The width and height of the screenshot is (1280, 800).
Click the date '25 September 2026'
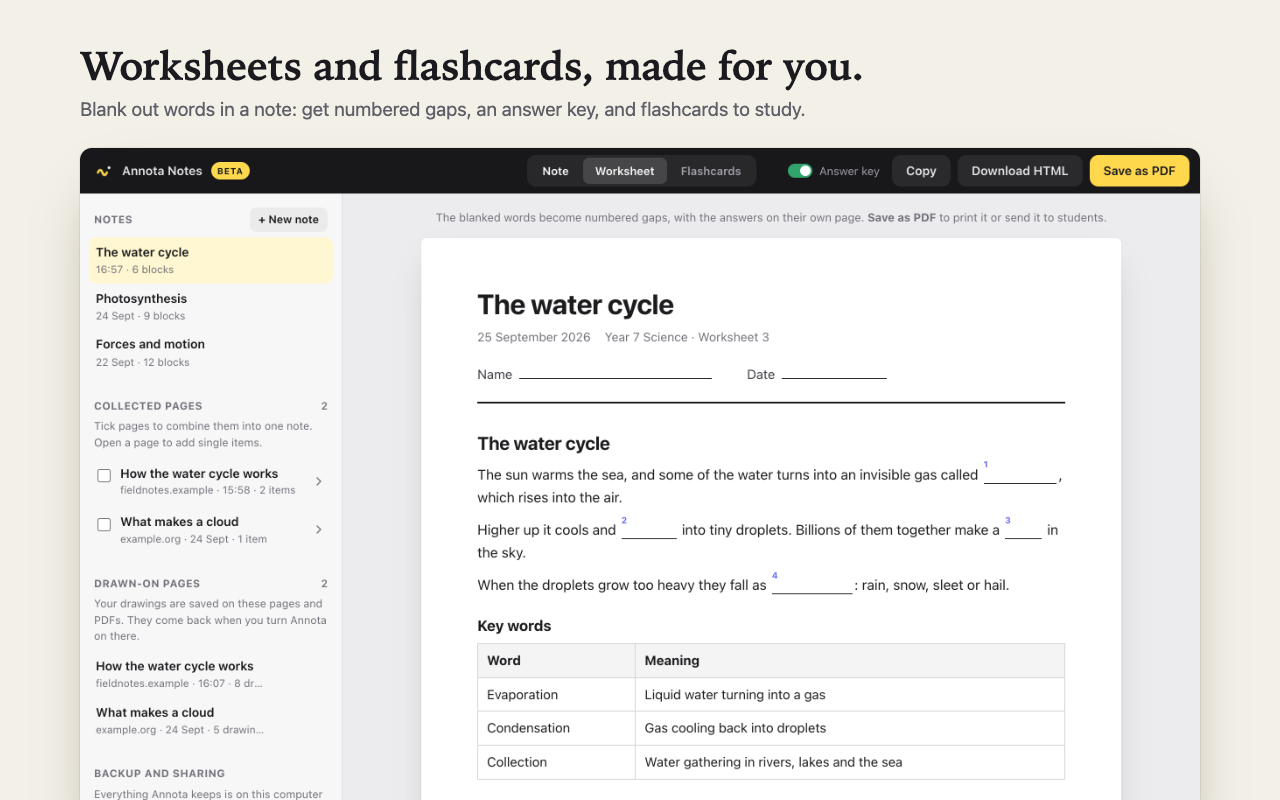click(x=534, y=337)
